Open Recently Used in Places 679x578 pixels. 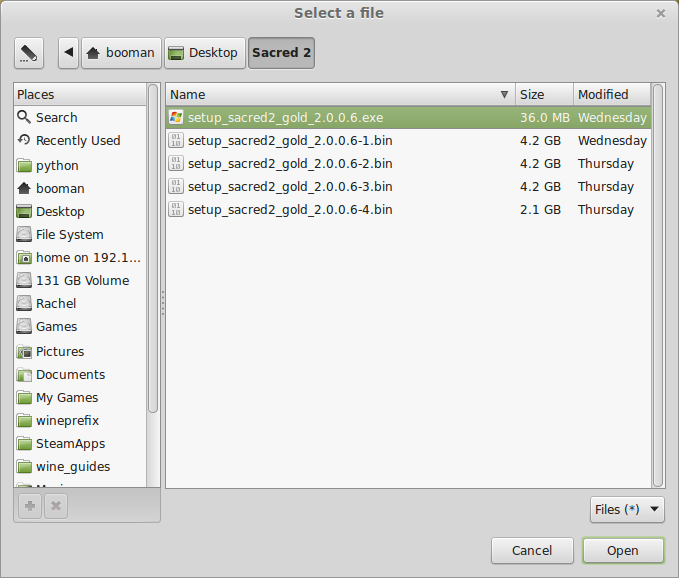[80, 140]
